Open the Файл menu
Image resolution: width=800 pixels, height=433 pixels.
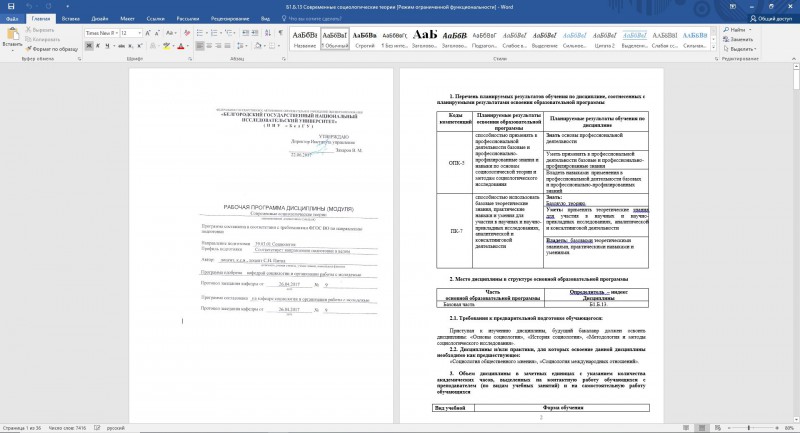pos(12,18)
